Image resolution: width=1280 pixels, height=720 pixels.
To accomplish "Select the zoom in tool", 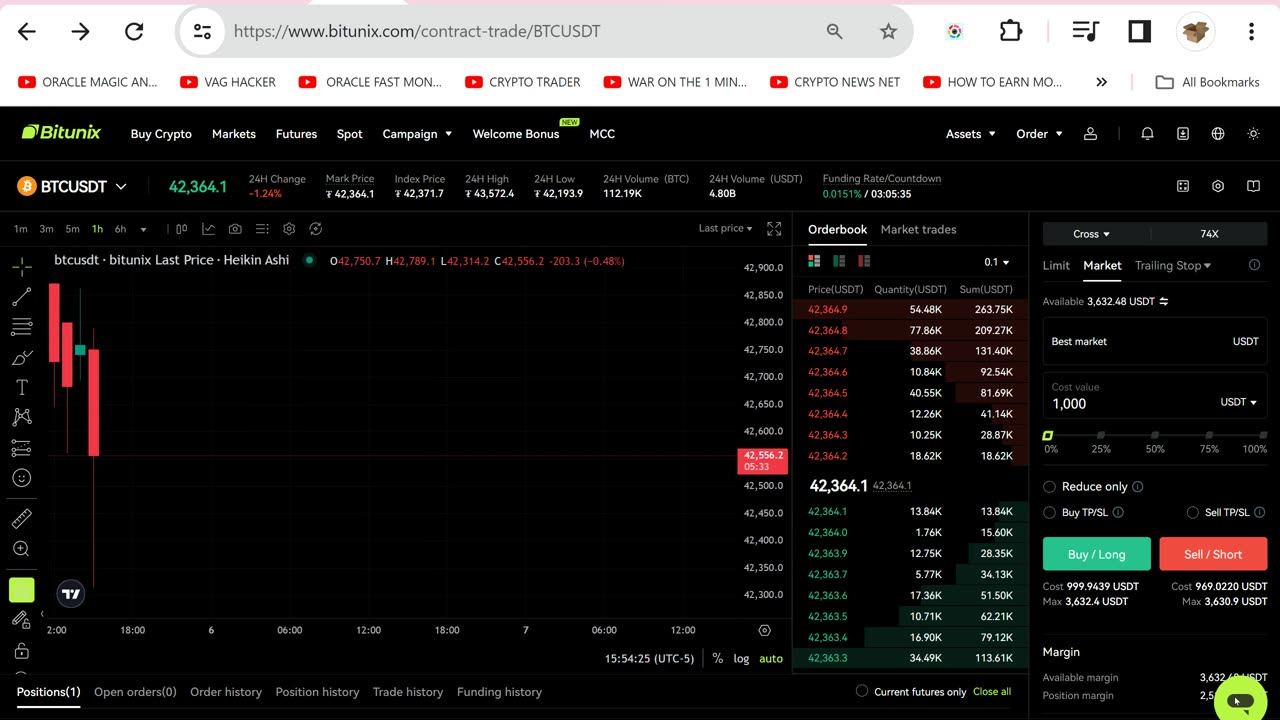I will pyautogui.click(x=21, y=548).
